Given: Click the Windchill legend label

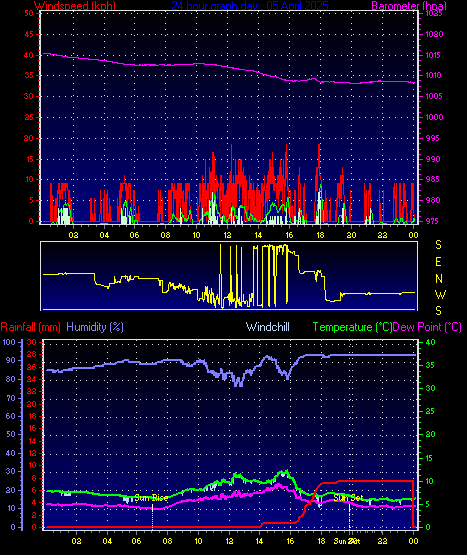Looking at the screenshot, I should (268, 327).
